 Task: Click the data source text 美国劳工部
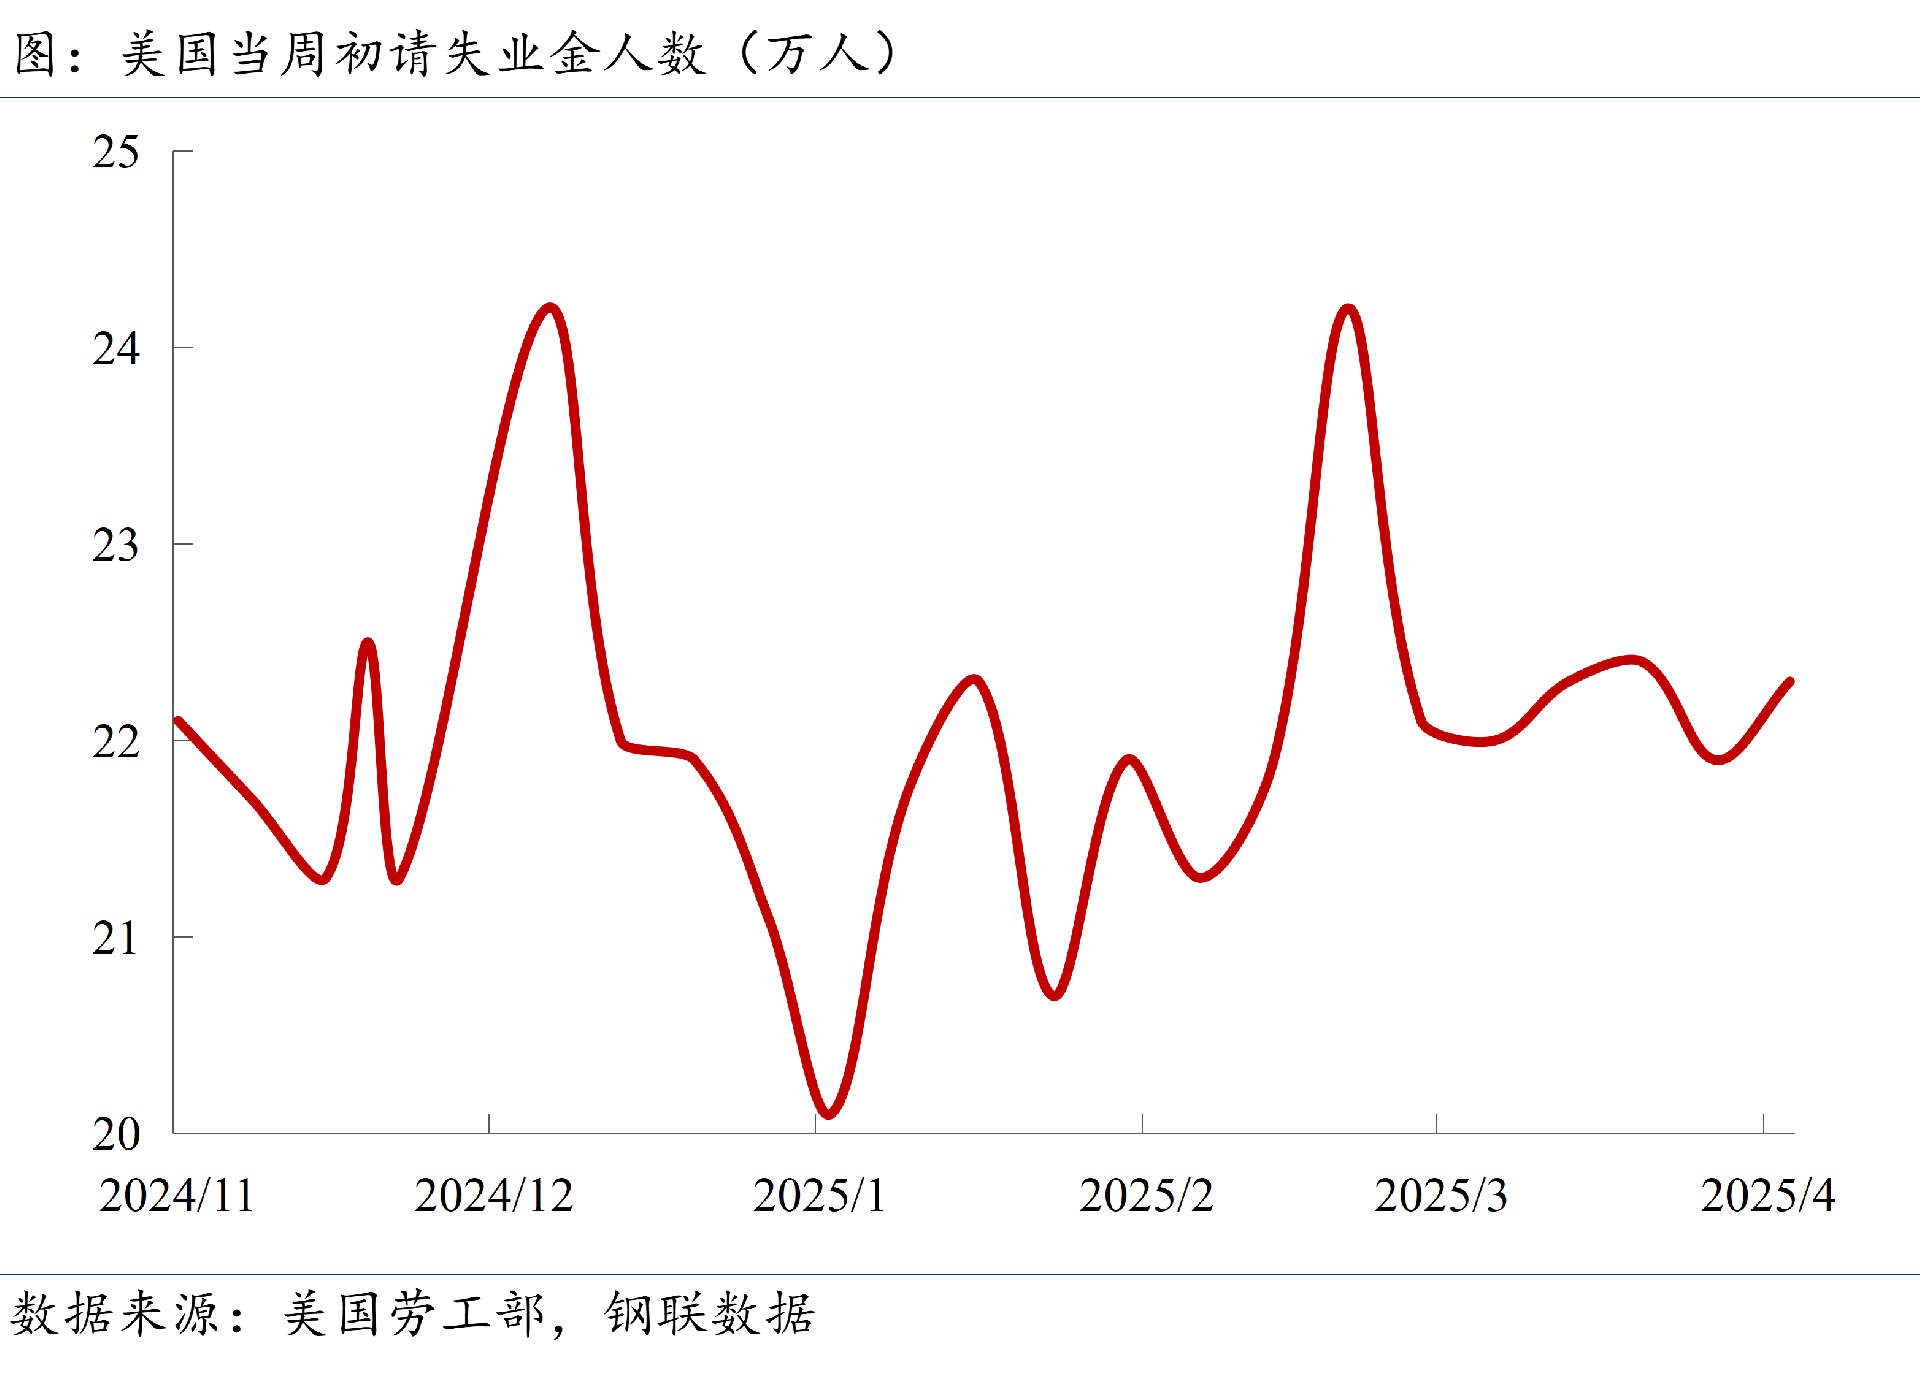tap(413, 1314)
